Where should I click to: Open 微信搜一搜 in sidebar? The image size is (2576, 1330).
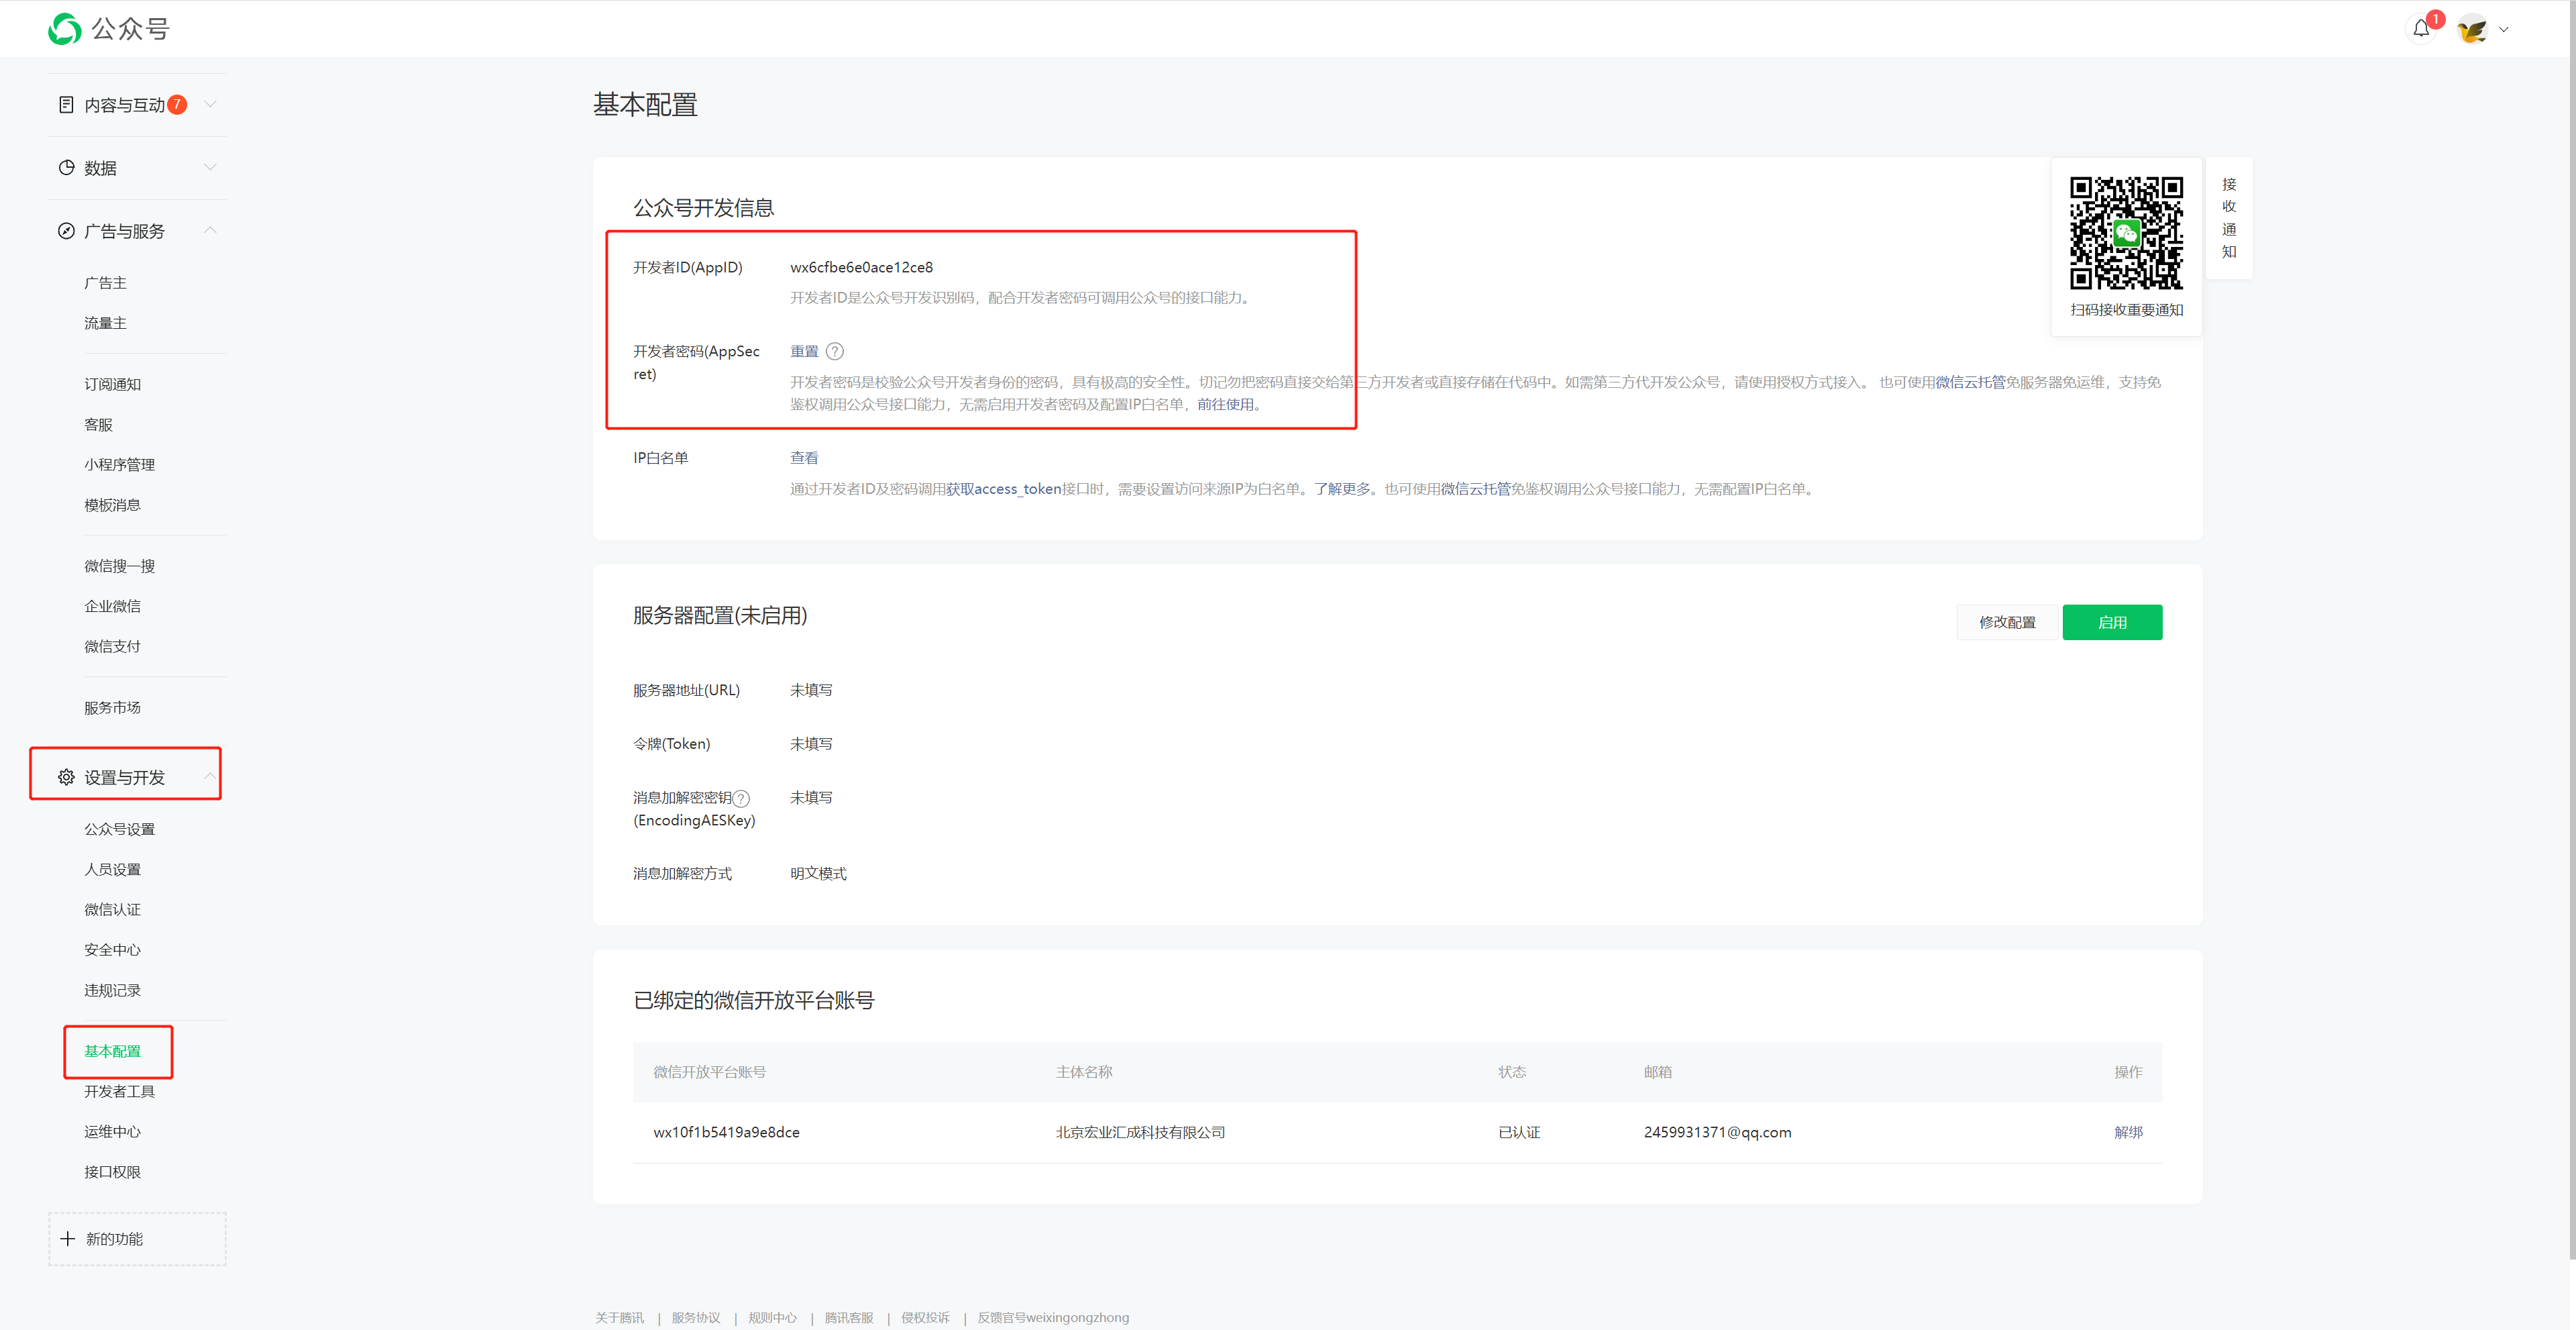[x=119, y=566]
